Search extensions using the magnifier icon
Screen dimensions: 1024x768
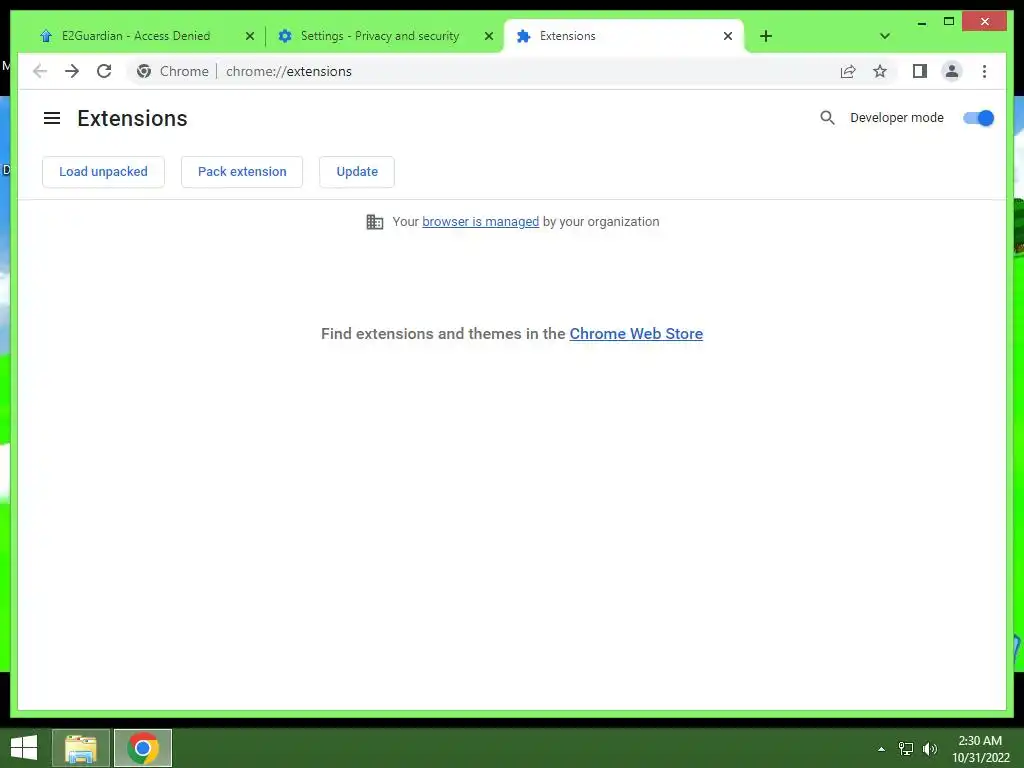[x=827, y=118]
